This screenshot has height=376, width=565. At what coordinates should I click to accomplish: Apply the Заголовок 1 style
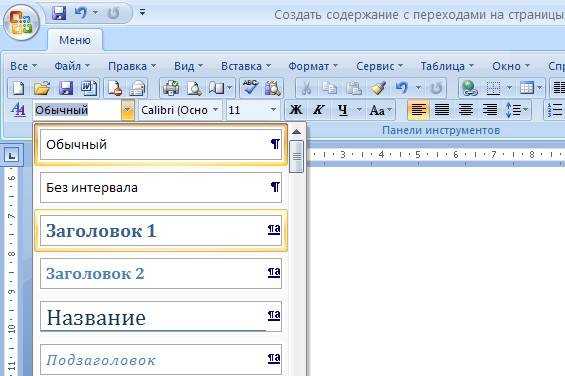click(161, 230)
